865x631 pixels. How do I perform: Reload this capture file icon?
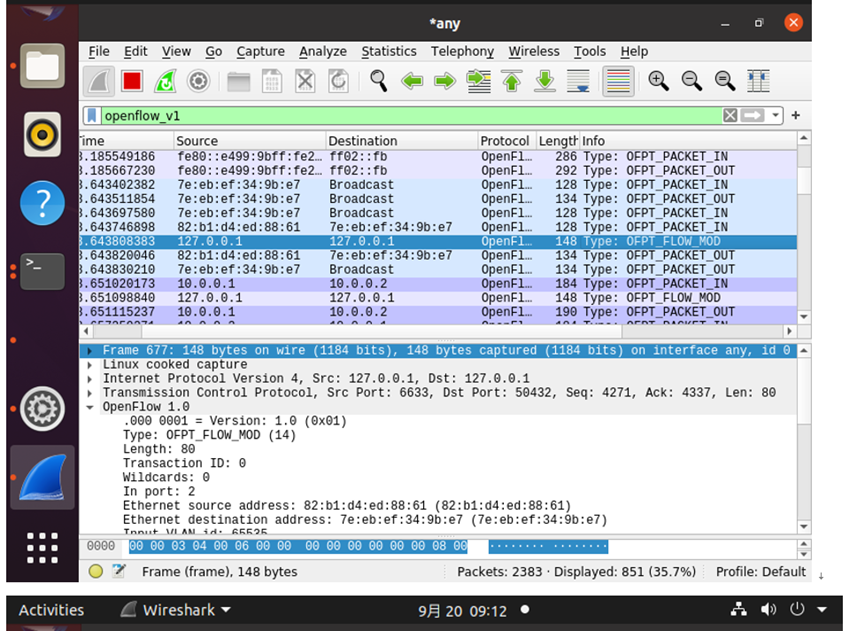[339, 81]
